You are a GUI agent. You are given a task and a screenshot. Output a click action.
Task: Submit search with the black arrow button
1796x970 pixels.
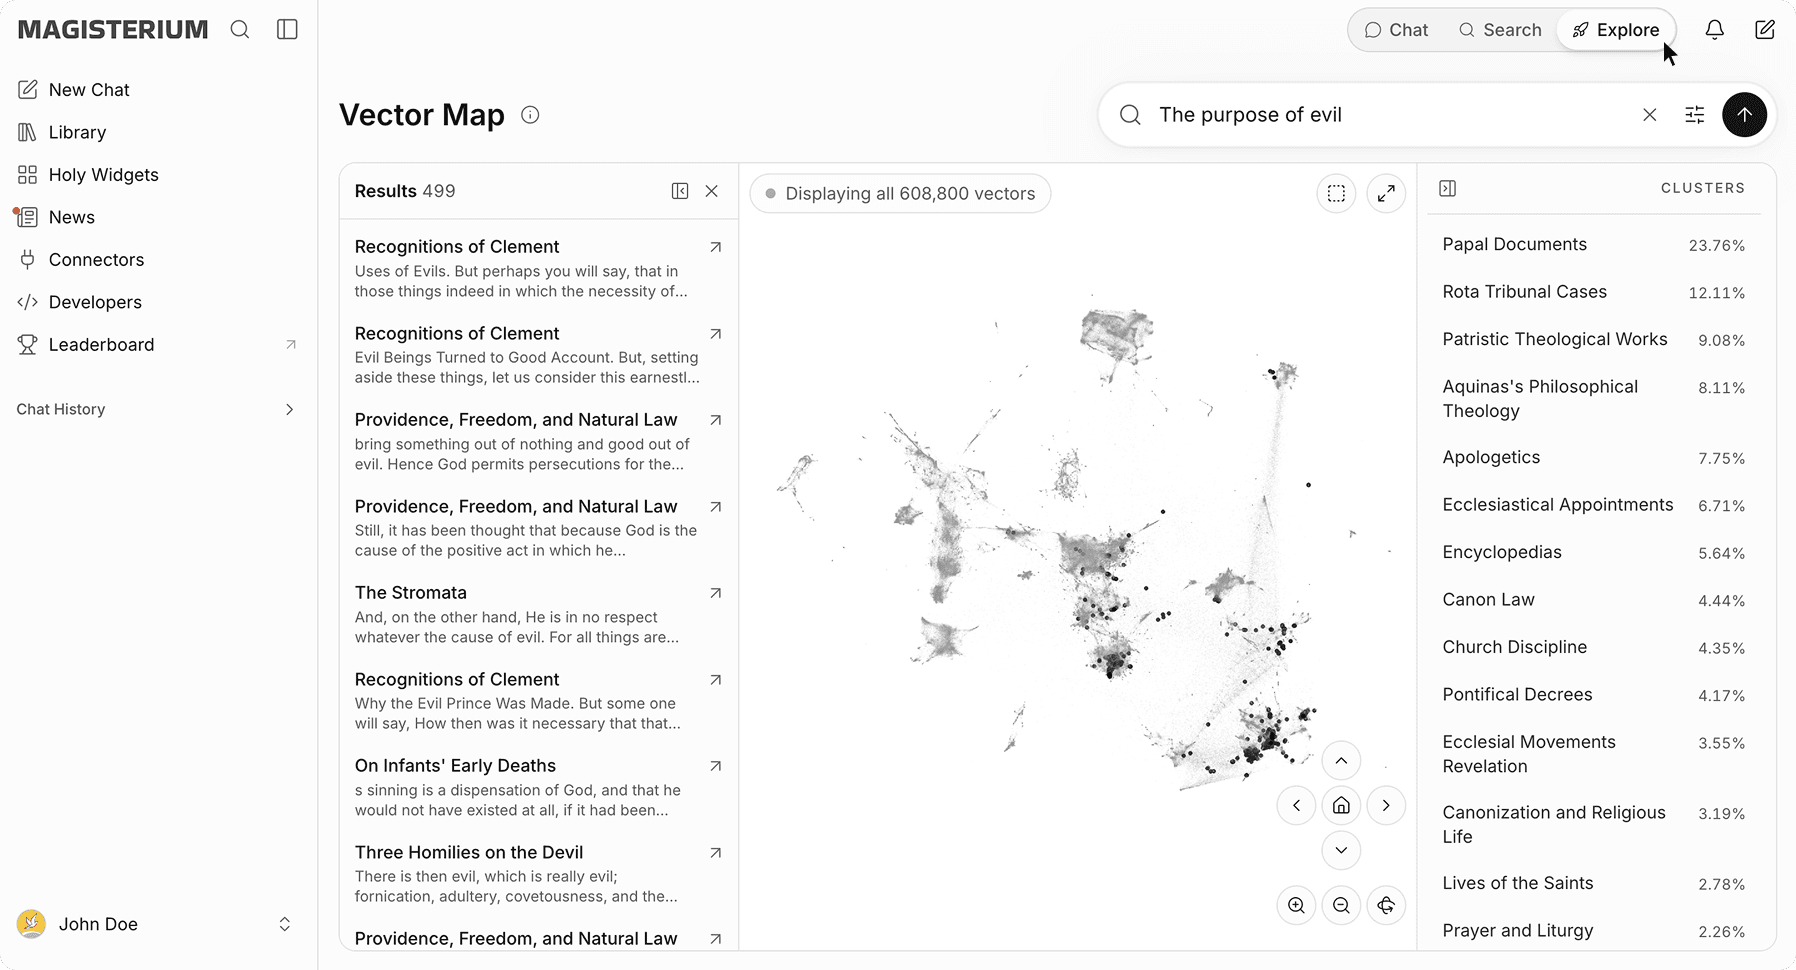(1744, 115)
